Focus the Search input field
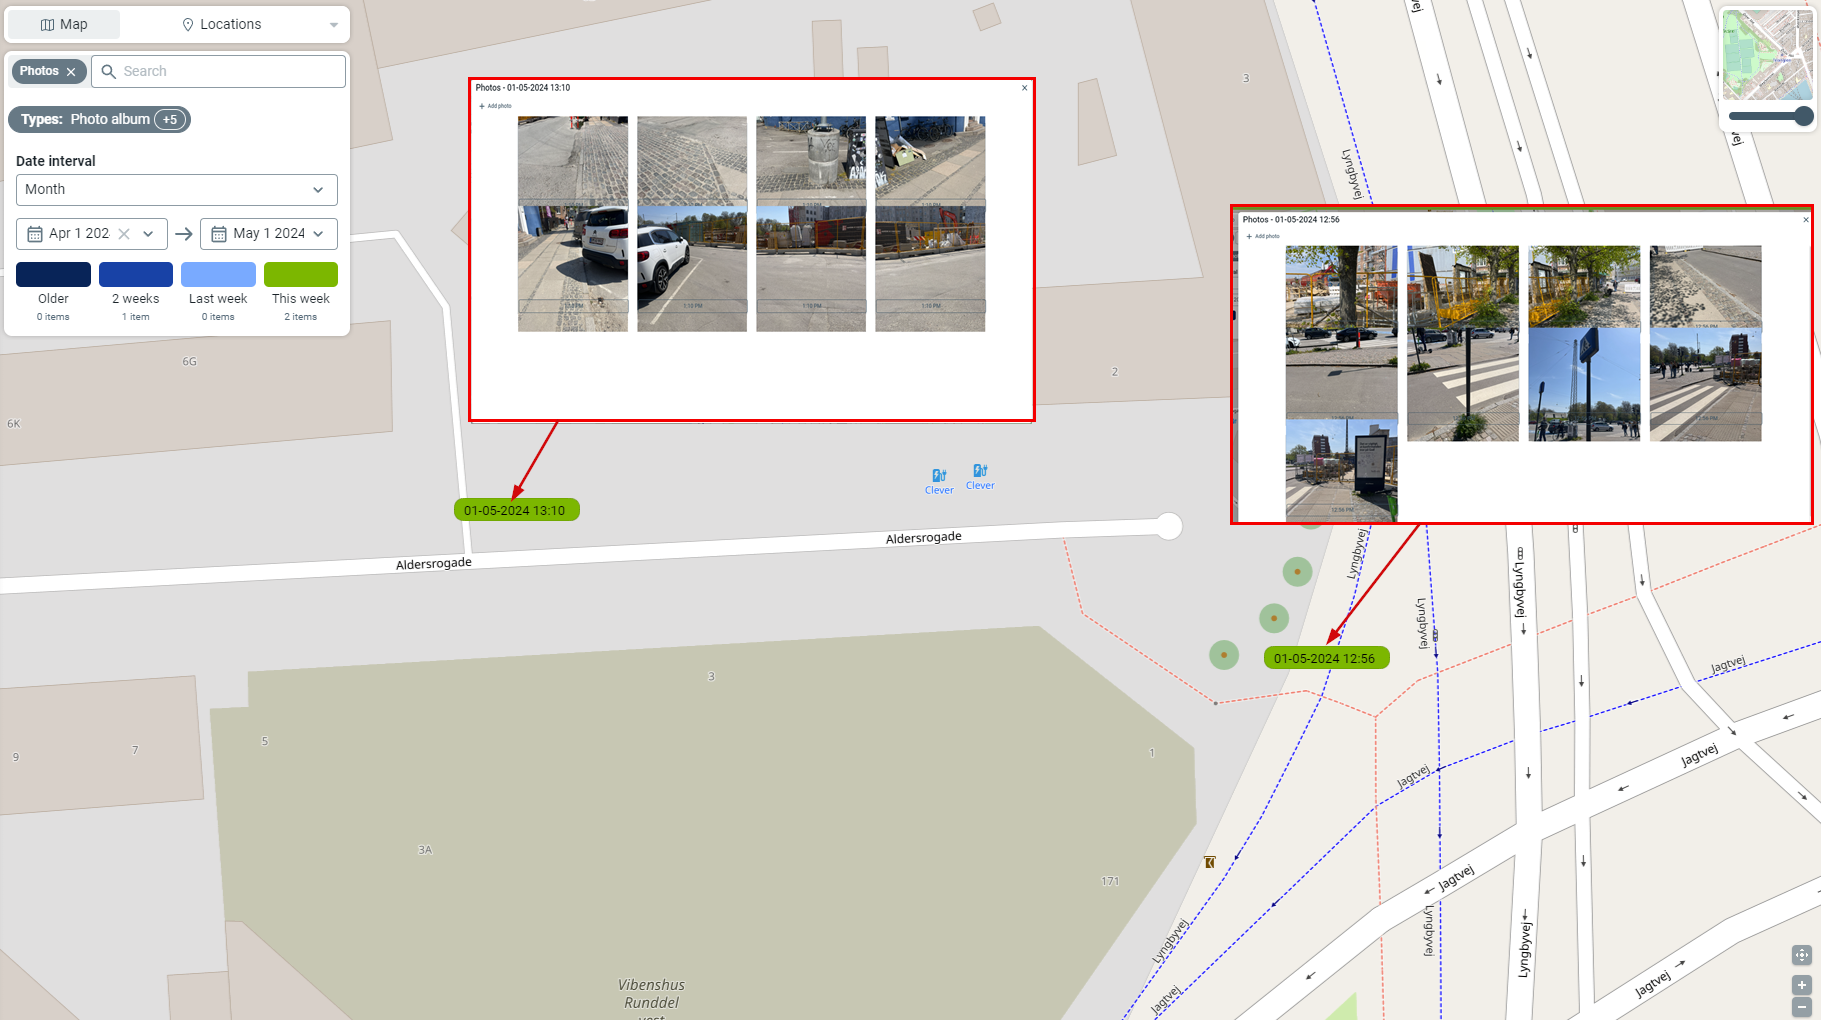The image size is (1821, 1020). (218, 72)
